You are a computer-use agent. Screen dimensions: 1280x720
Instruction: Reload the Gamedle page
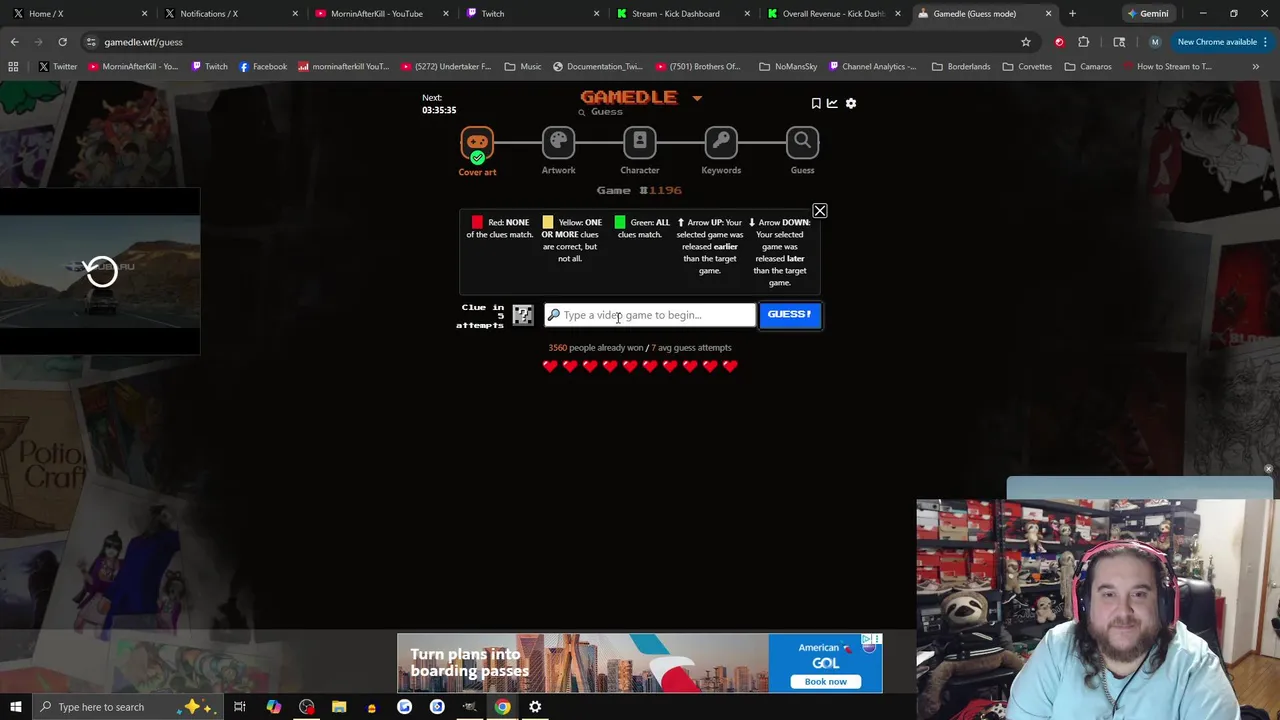tap(62, 42)
